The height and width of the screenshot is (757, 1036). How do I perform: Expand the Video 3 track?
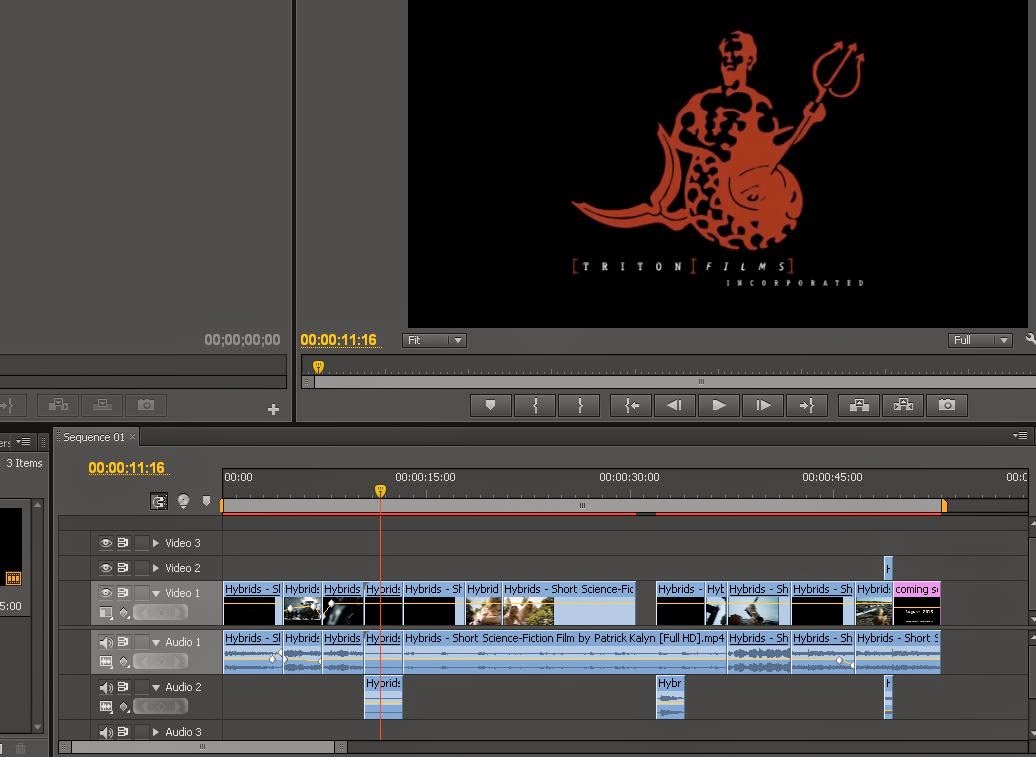tap(156, 542)
